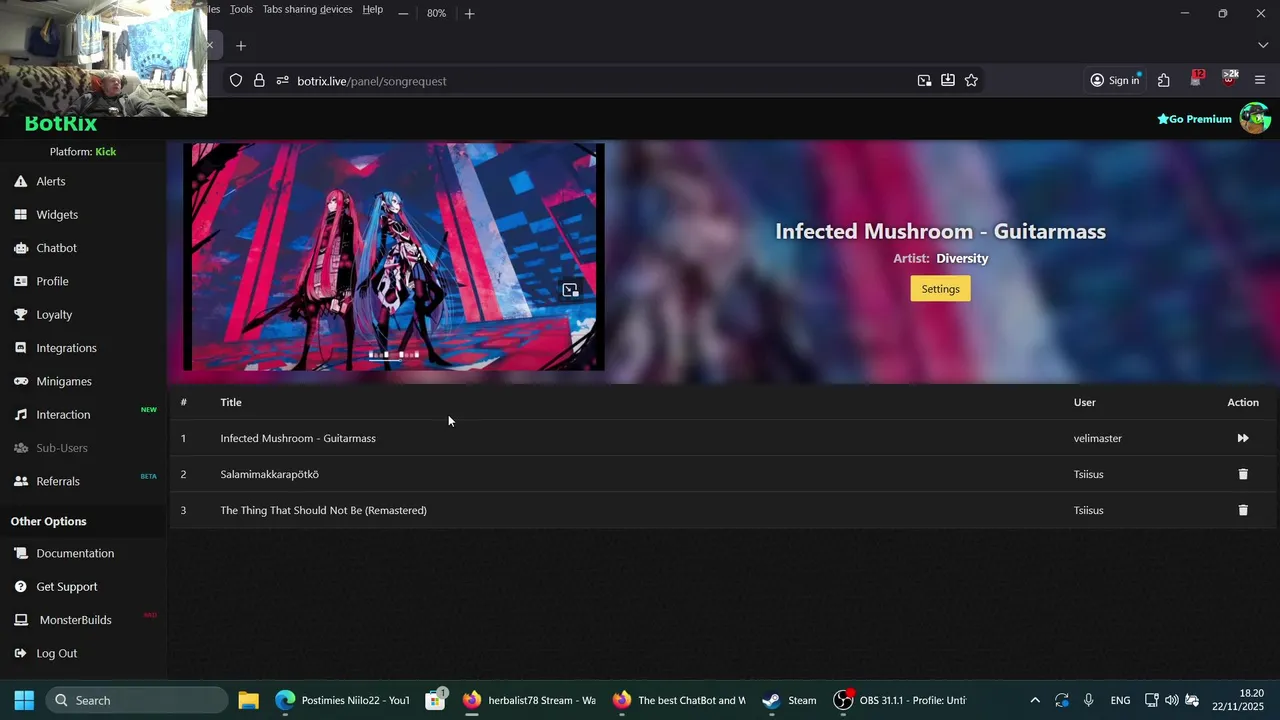Click the shield tracking protection icon
This screenshot has height=720, width=1280.
(236, 80)
